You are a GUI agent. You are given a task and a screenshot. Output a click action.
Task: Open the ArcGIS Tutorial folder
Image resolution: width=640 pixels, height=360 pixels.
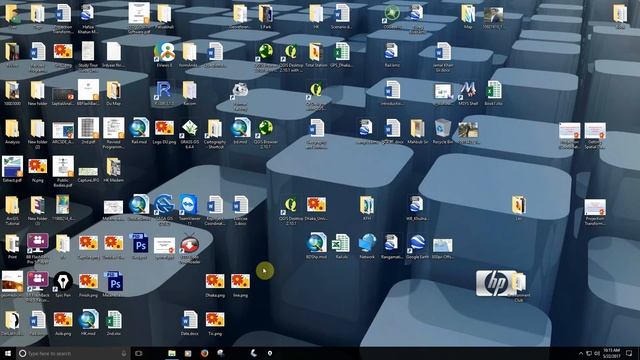pos(12,206)
